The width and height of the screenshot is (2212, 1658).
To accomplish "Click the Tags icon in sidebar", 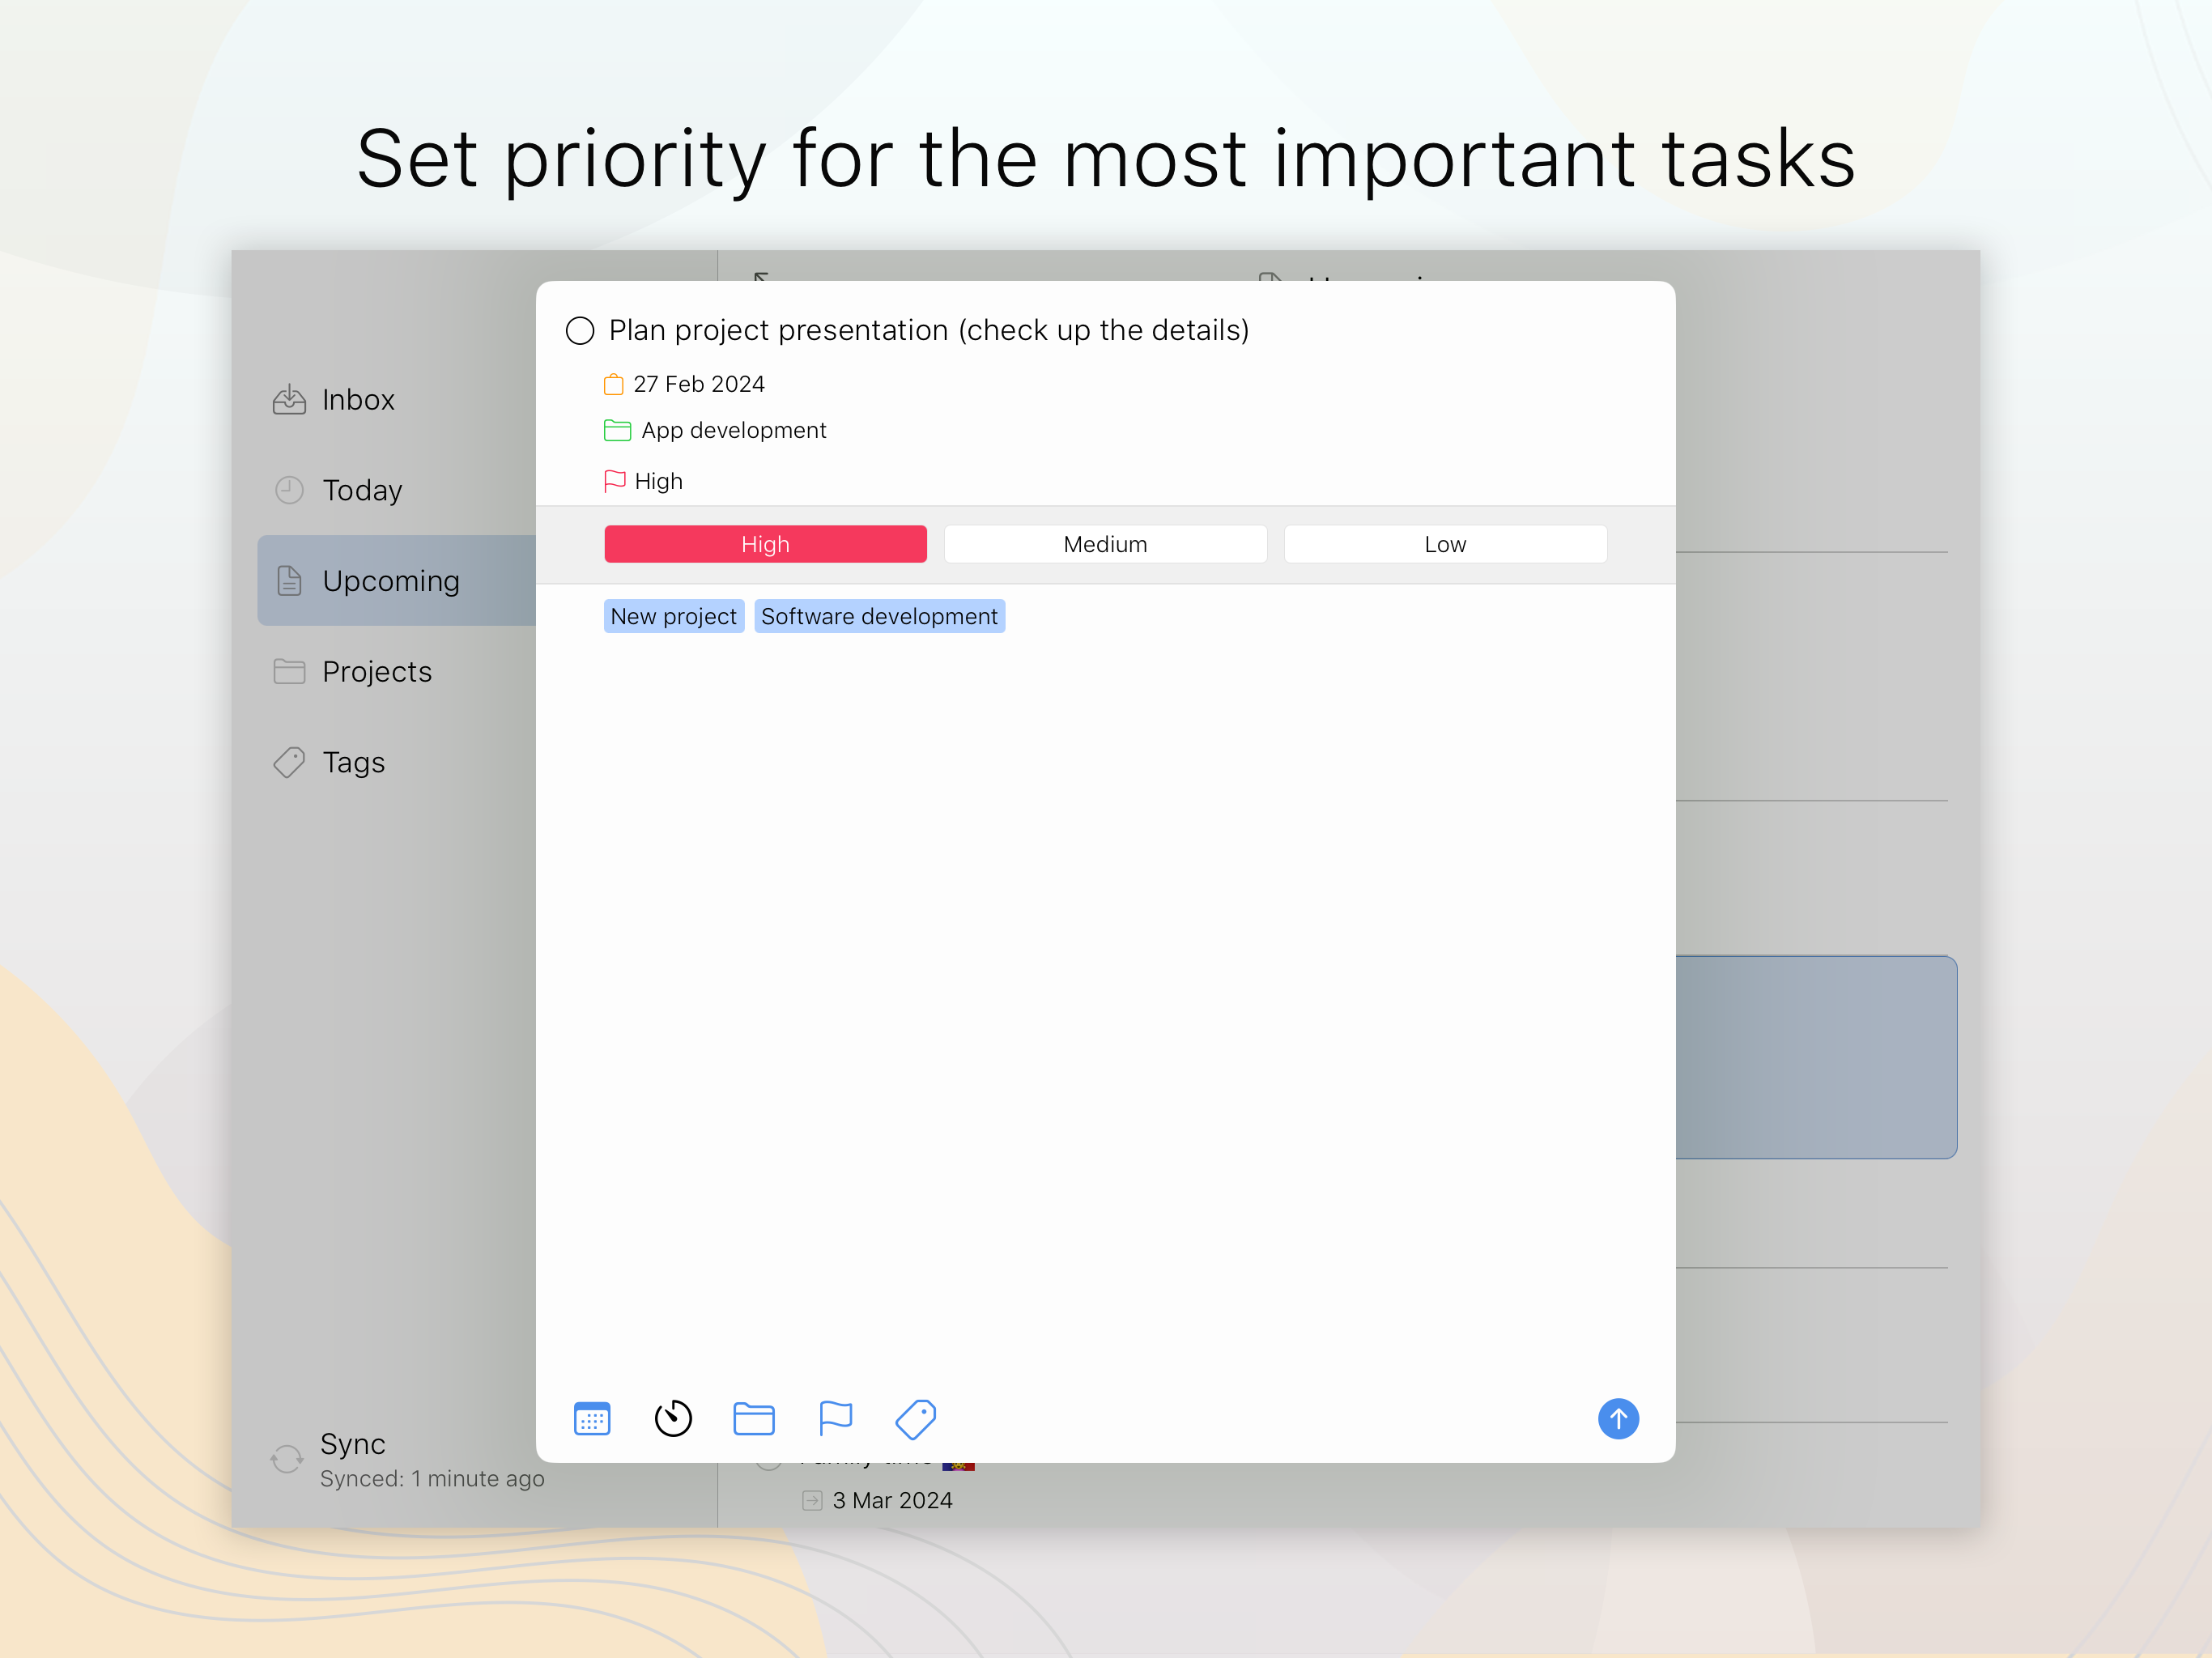I will click(289, 762).
